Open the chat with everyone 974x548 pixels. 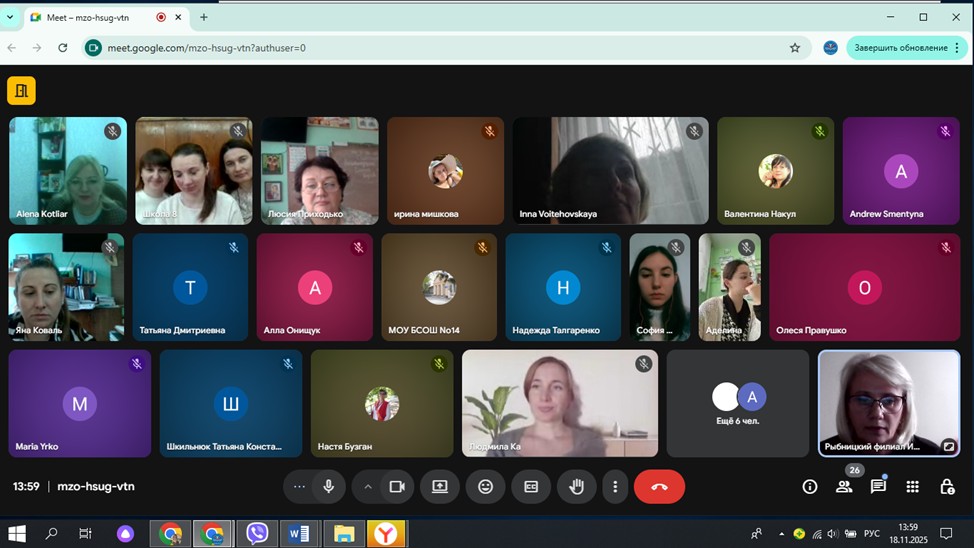[878, 487]
